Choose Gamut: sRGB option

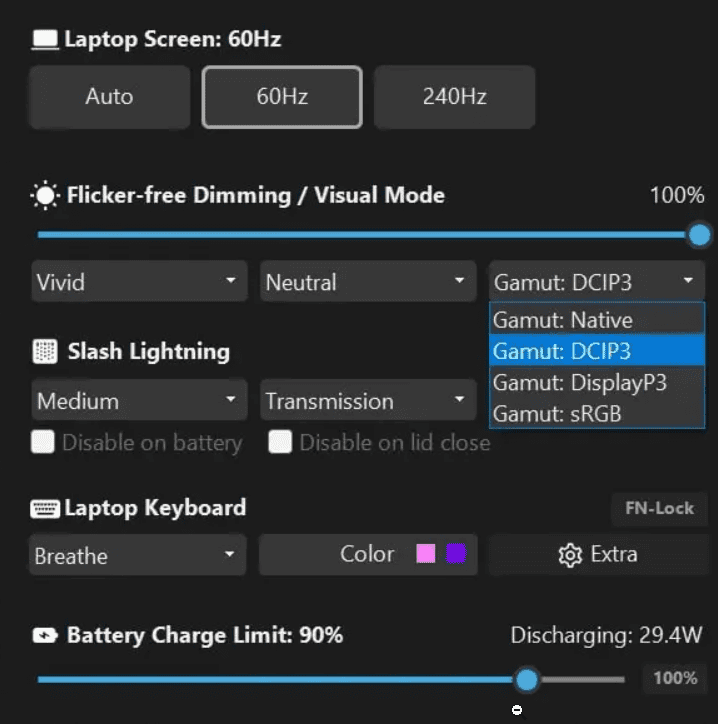pyautogui.click(x=597, y=413)
